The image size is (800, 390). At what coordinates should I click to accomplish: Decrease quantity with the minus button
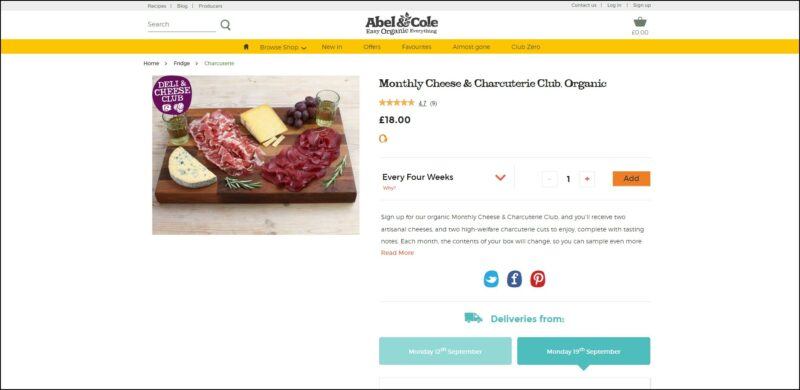pos(549,179)
